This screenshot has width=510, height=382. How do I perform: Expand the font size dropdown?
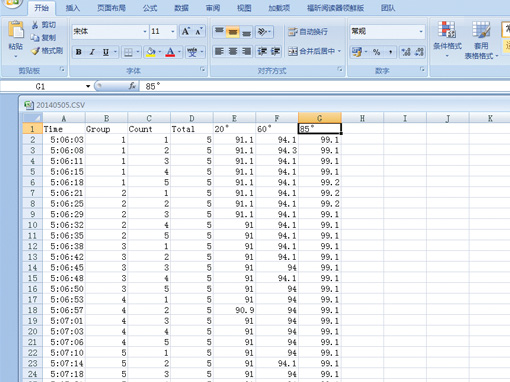tap(173, 31)
